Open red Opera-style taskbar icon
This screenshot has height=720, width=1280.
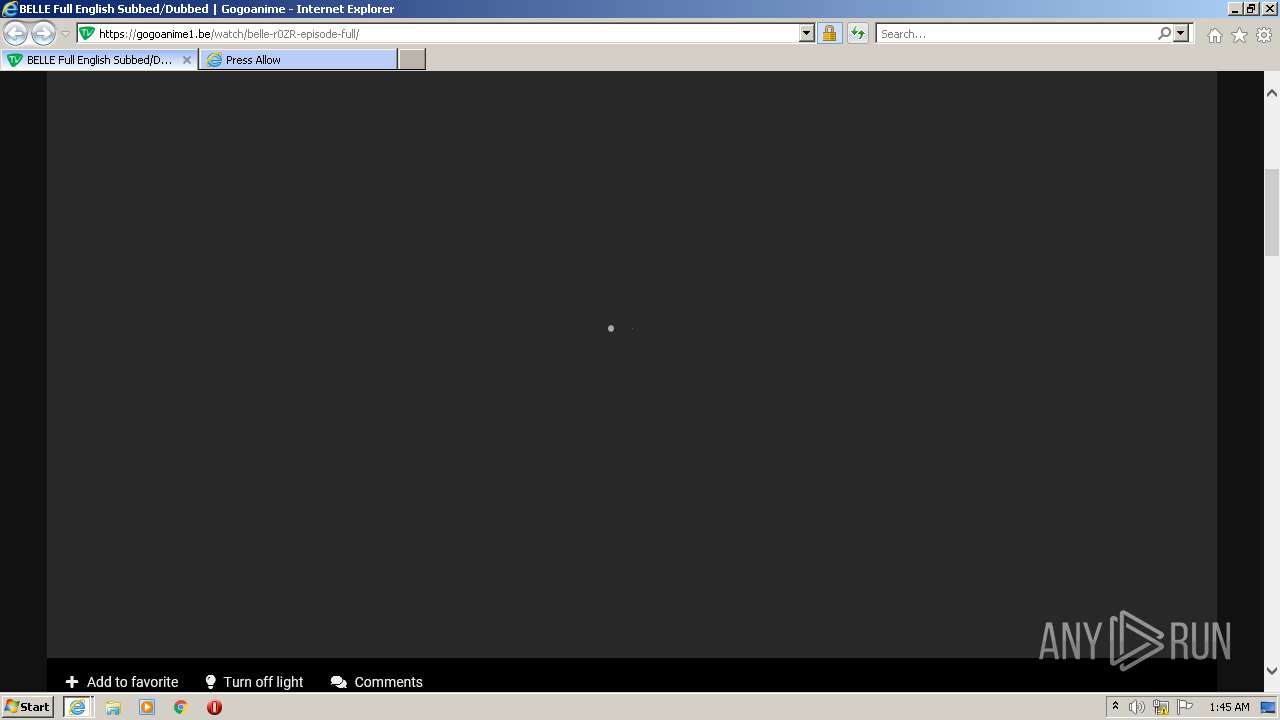coord(214,707)
